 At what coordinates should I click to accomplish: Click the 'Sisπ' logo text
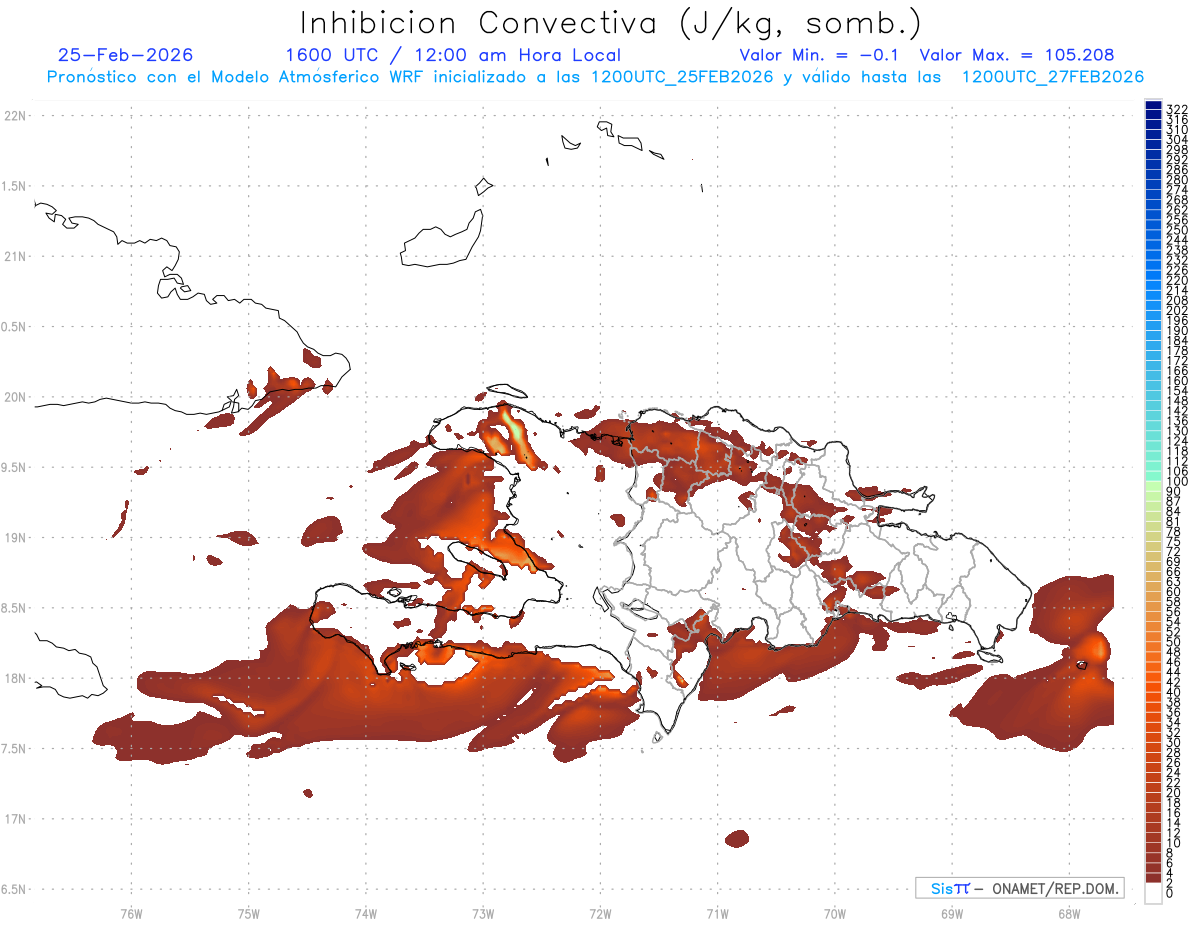(950, 888)
